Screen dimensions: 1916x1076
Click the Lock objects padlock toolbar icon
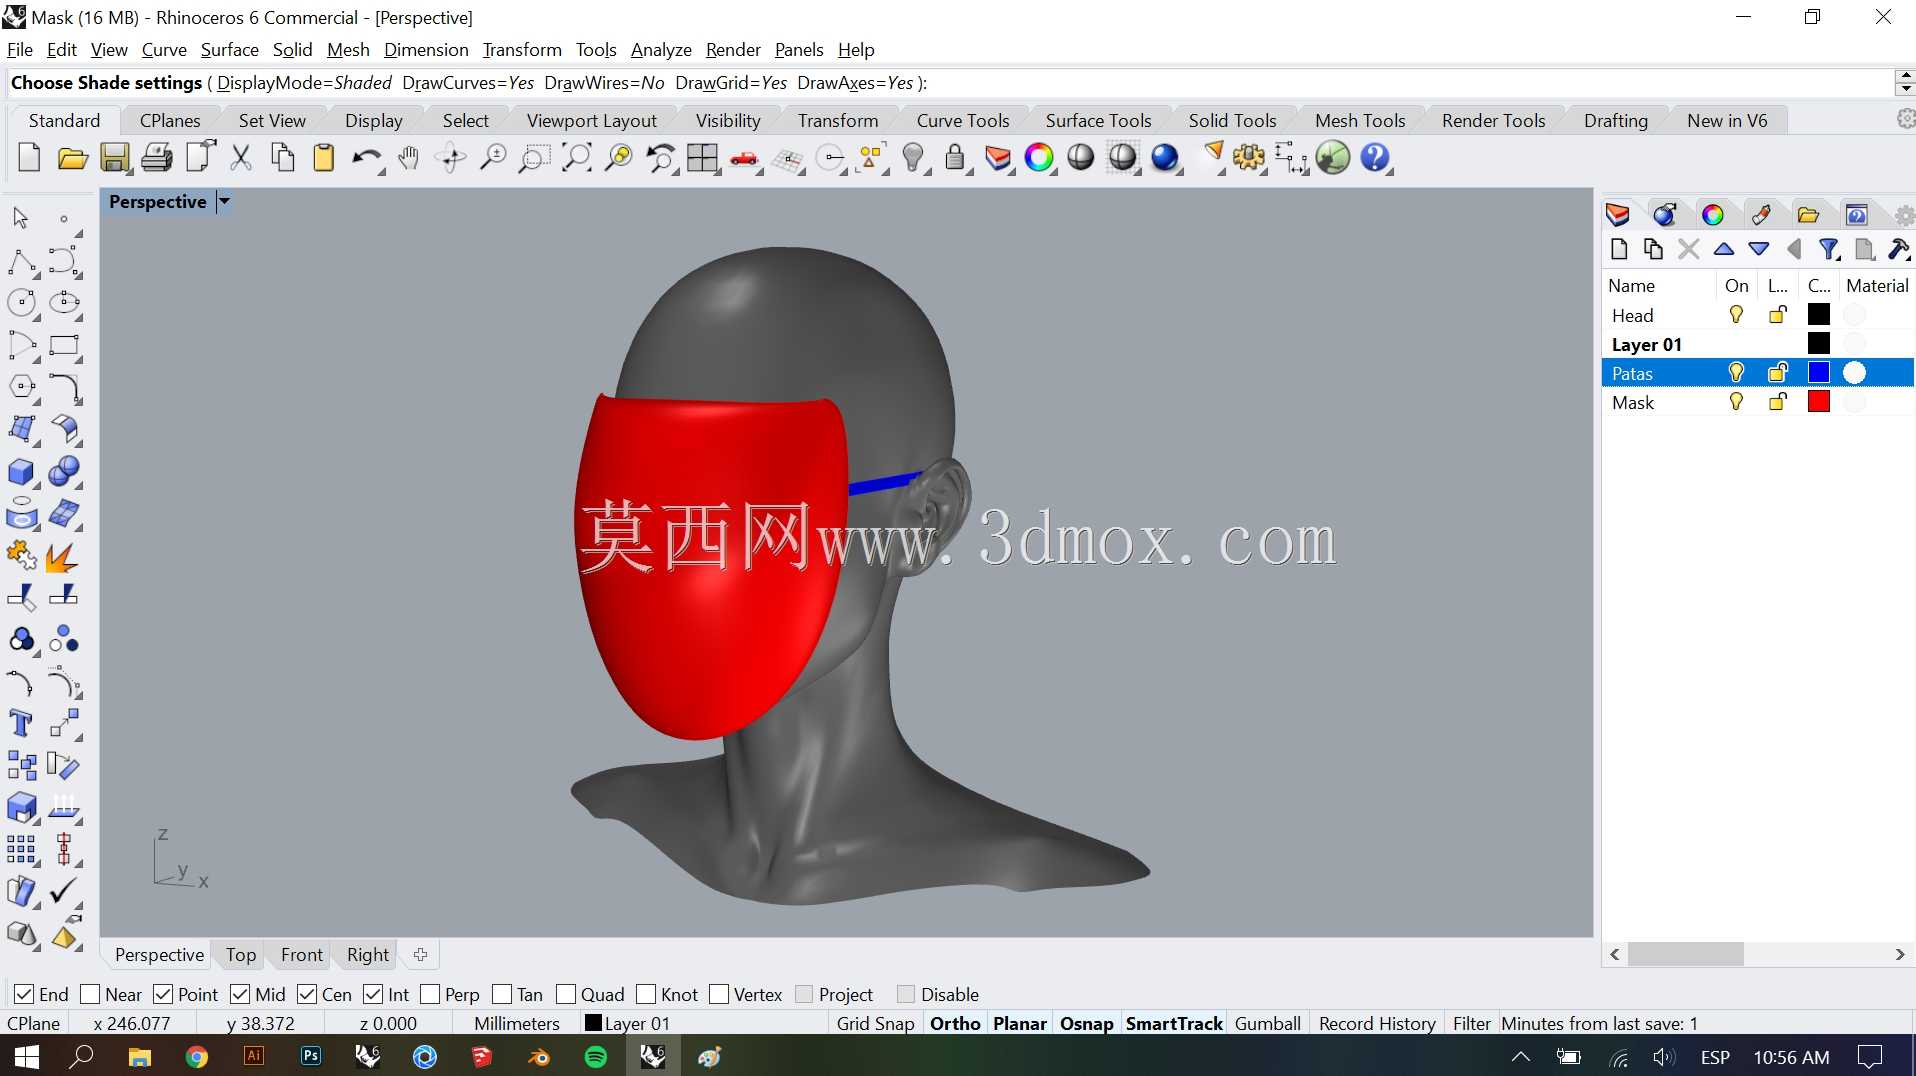tap(955, 158)
